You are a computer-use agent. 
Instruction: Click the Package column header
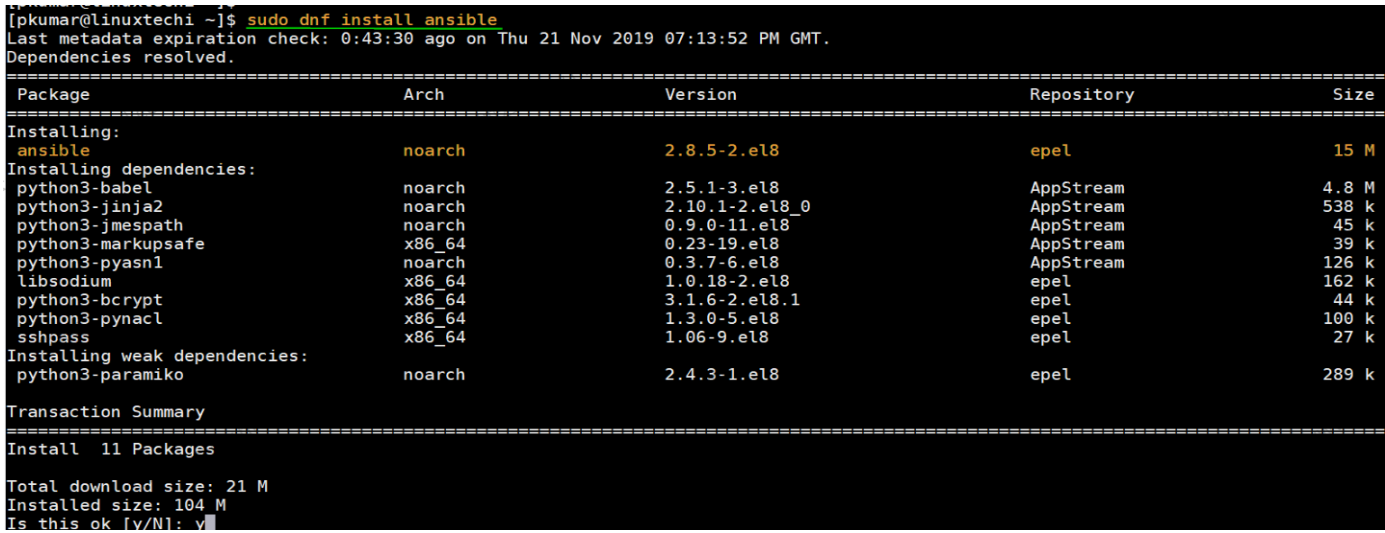coord(53,94)
